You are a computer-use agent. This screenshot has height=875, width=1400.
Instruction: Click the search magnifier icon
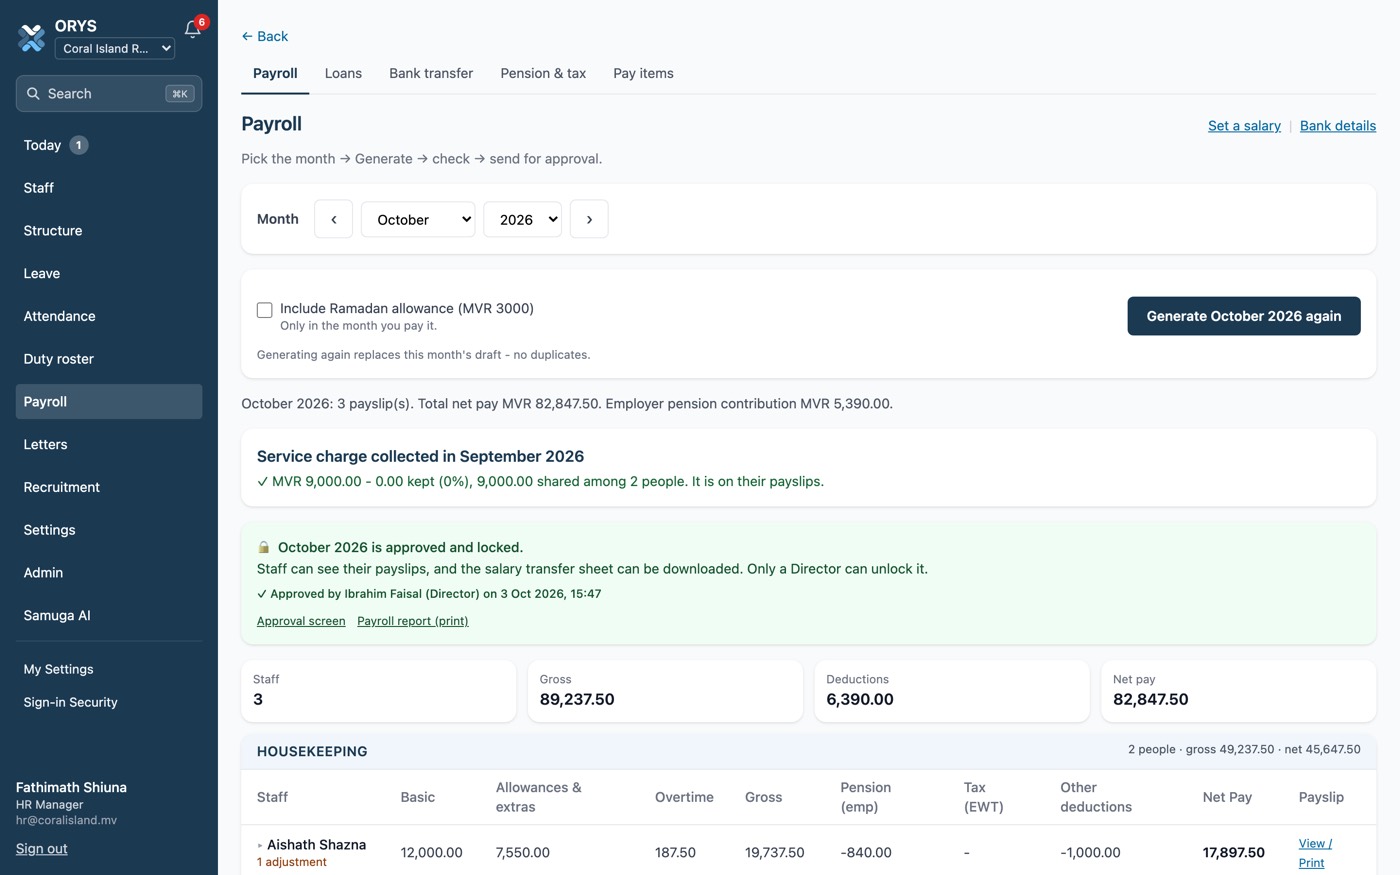point(33,93)
